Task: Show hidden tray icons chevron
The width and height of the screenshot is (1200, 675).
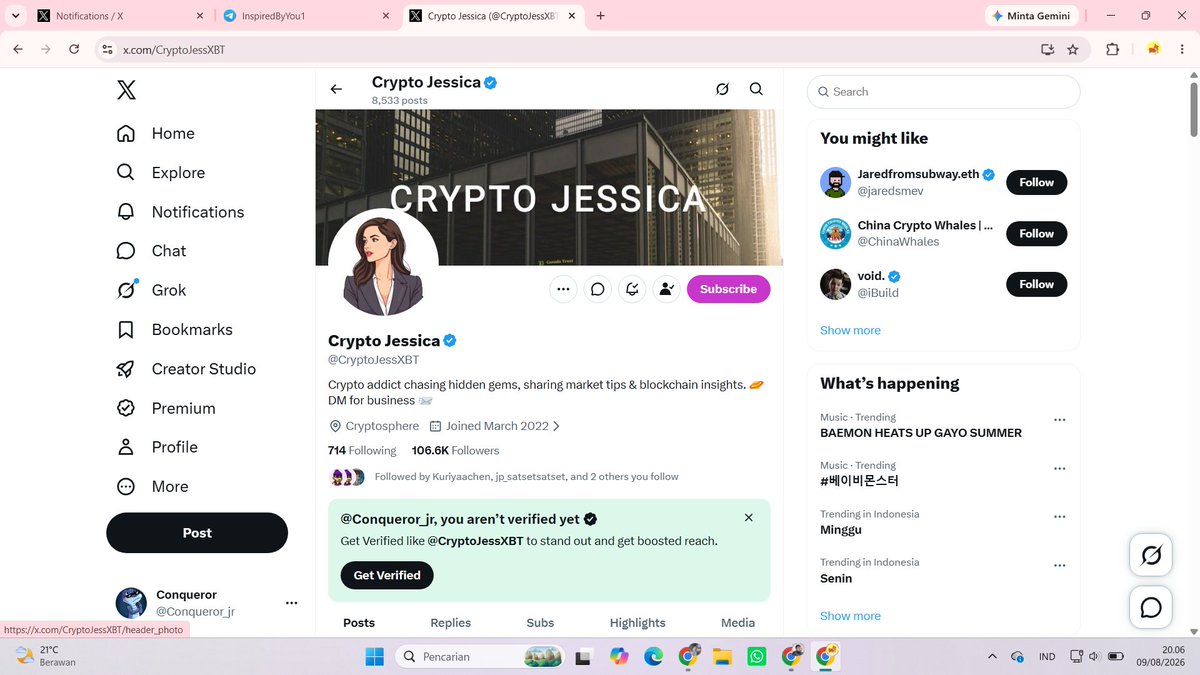Action: click(x=992, y=657)
